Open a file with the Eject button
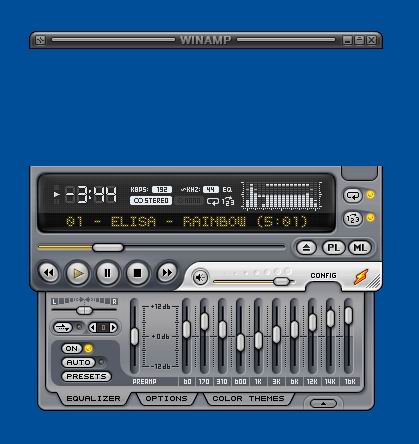This screenshot has height=444, width=419. [306, 248]
